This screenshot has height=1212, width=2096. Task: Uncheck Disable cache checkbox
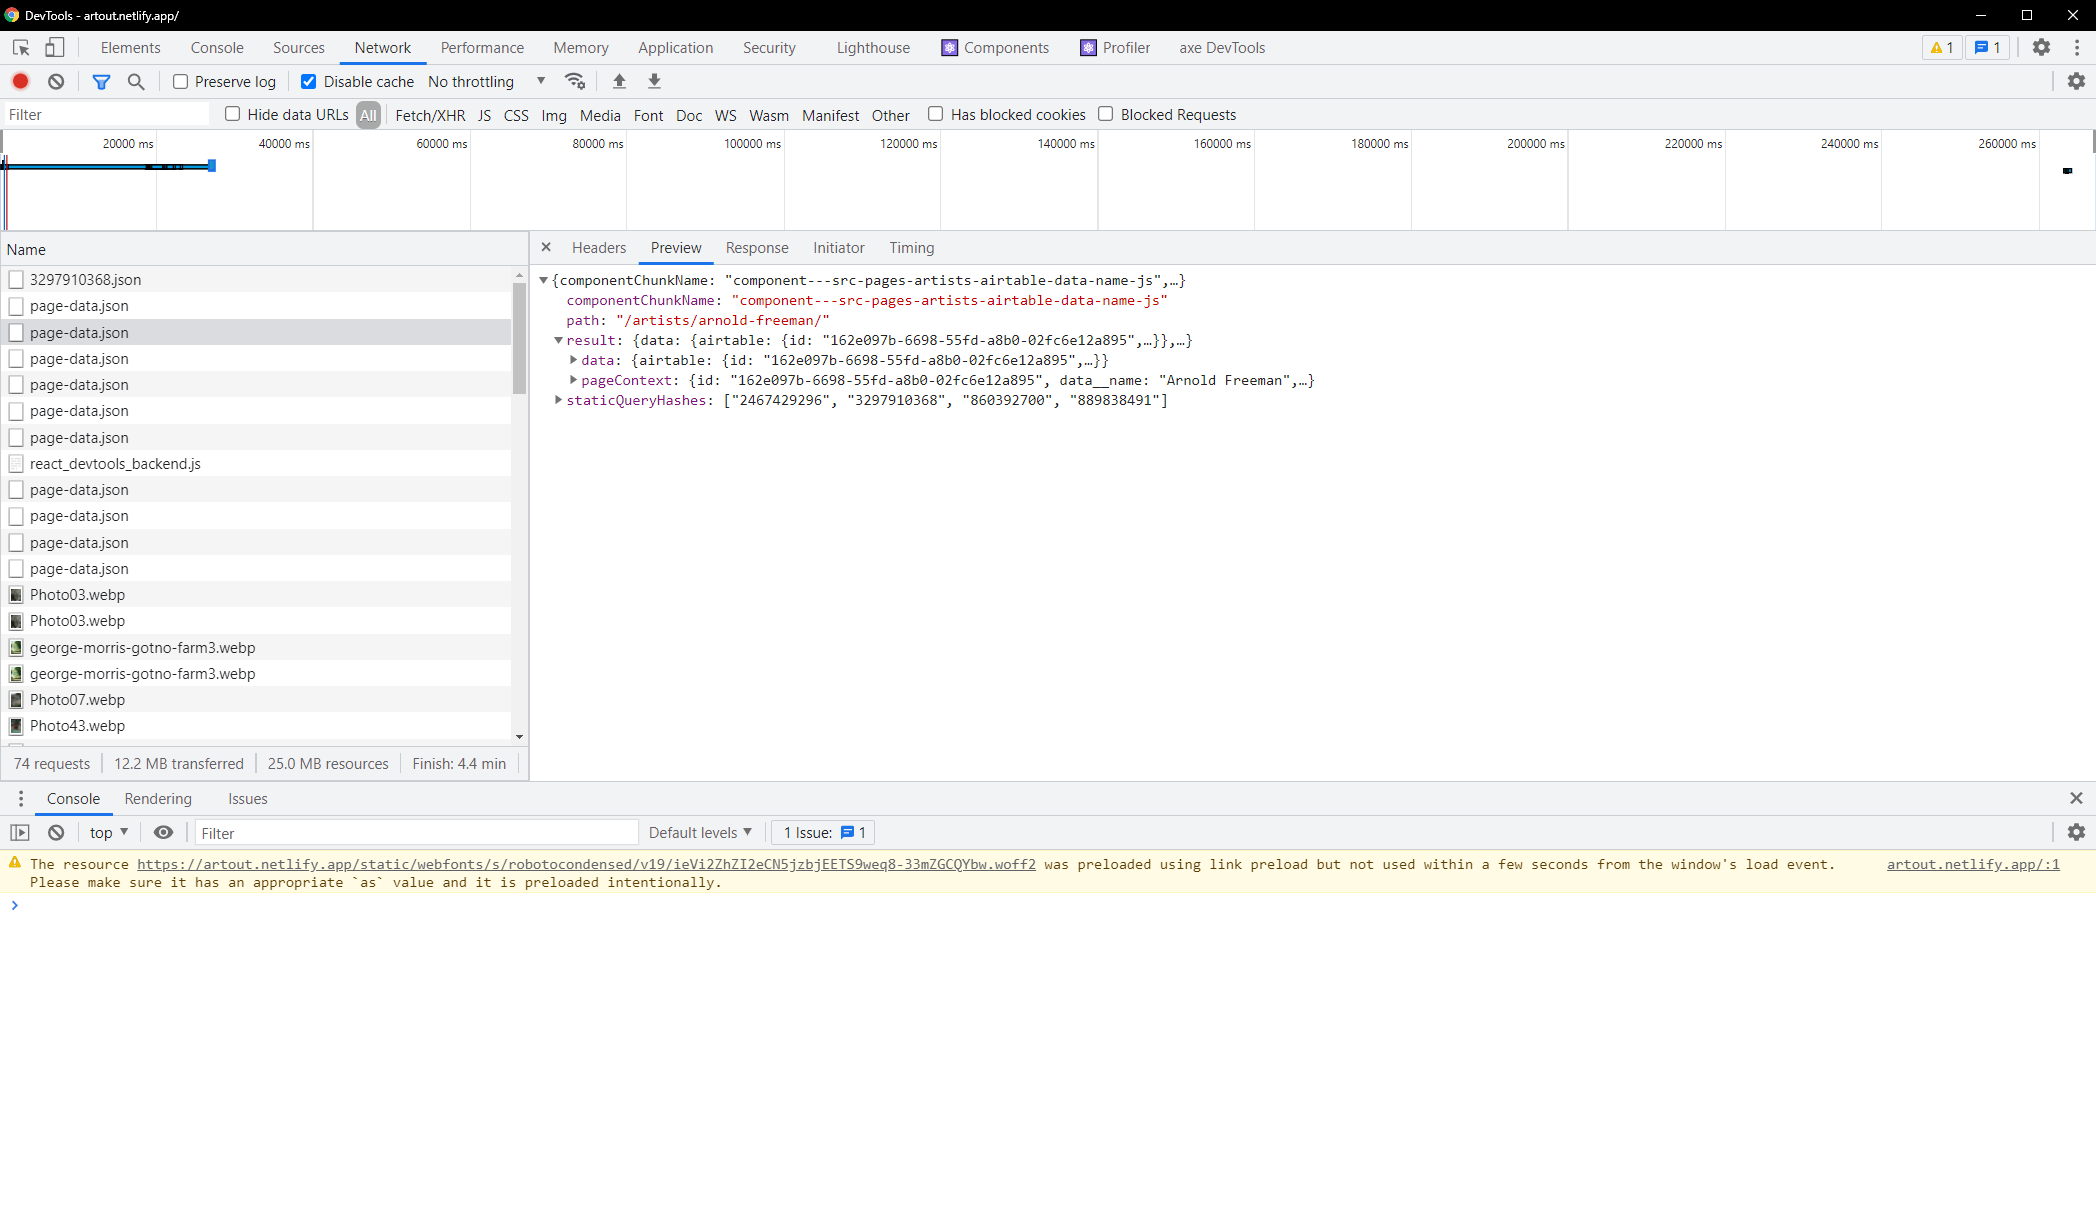308,81
